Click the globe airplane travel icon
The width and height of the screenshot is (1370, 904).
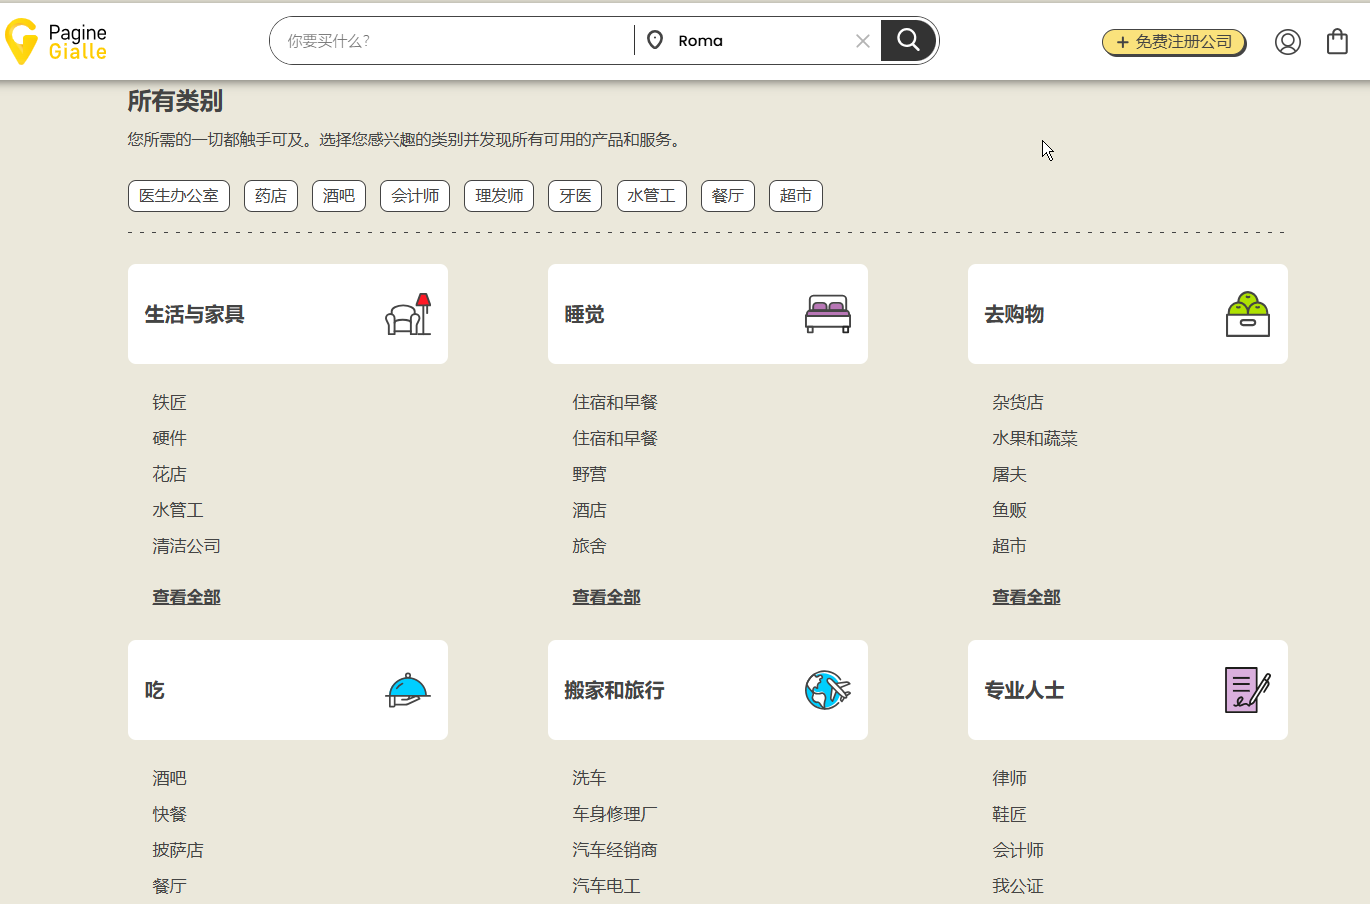click(x=827, y=690)
